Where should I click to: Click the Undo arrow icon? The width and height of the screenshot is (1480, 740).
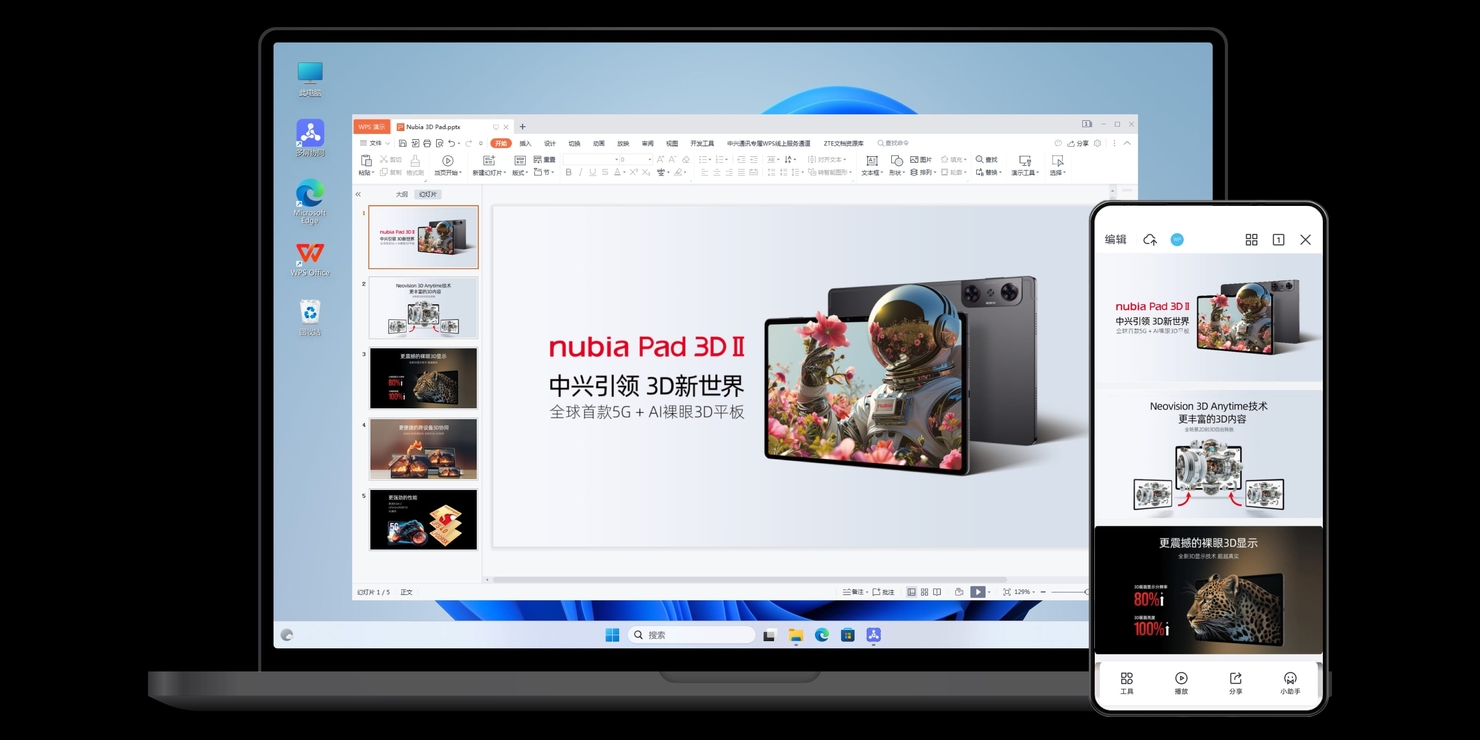452,144
